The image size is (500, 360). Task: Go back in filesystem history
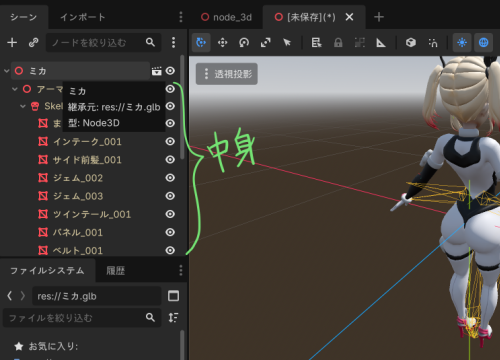coord(10,296)
